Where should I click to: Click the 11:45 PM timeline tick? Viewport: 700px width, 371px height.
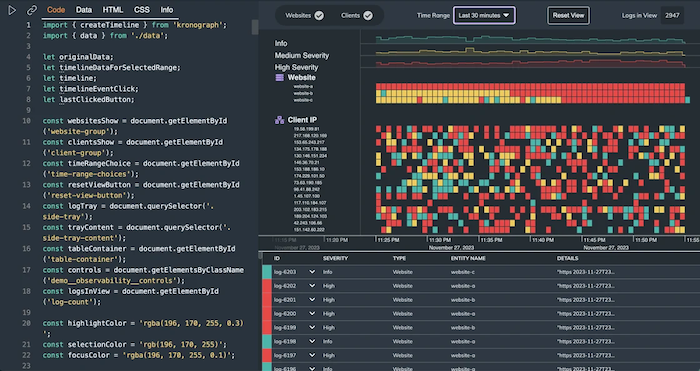pos(595,240)
